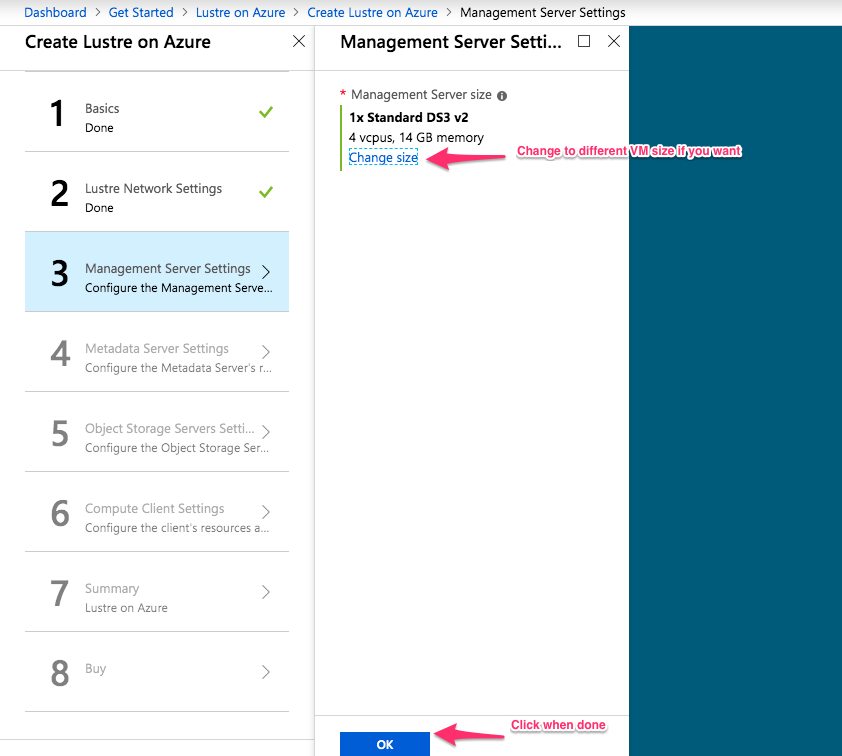Maximize the Management Server Settings blade

click(x=584, y=41)
